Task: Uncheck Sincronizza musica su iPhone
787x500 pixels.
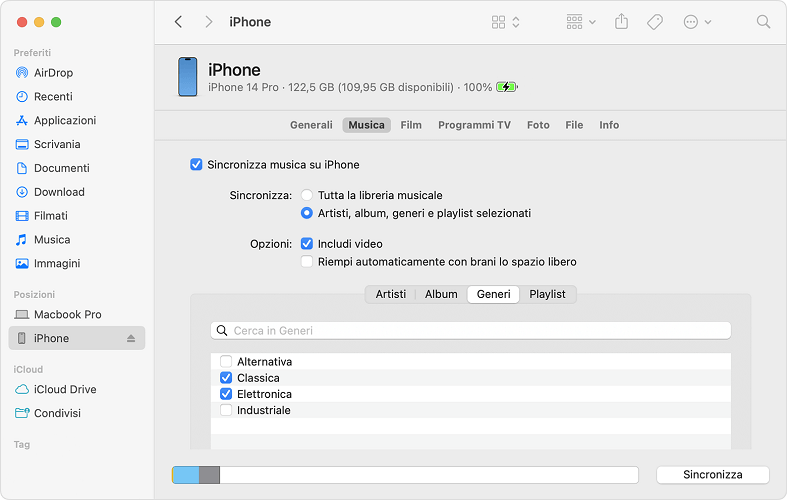Action: click(x=196, y=165)
